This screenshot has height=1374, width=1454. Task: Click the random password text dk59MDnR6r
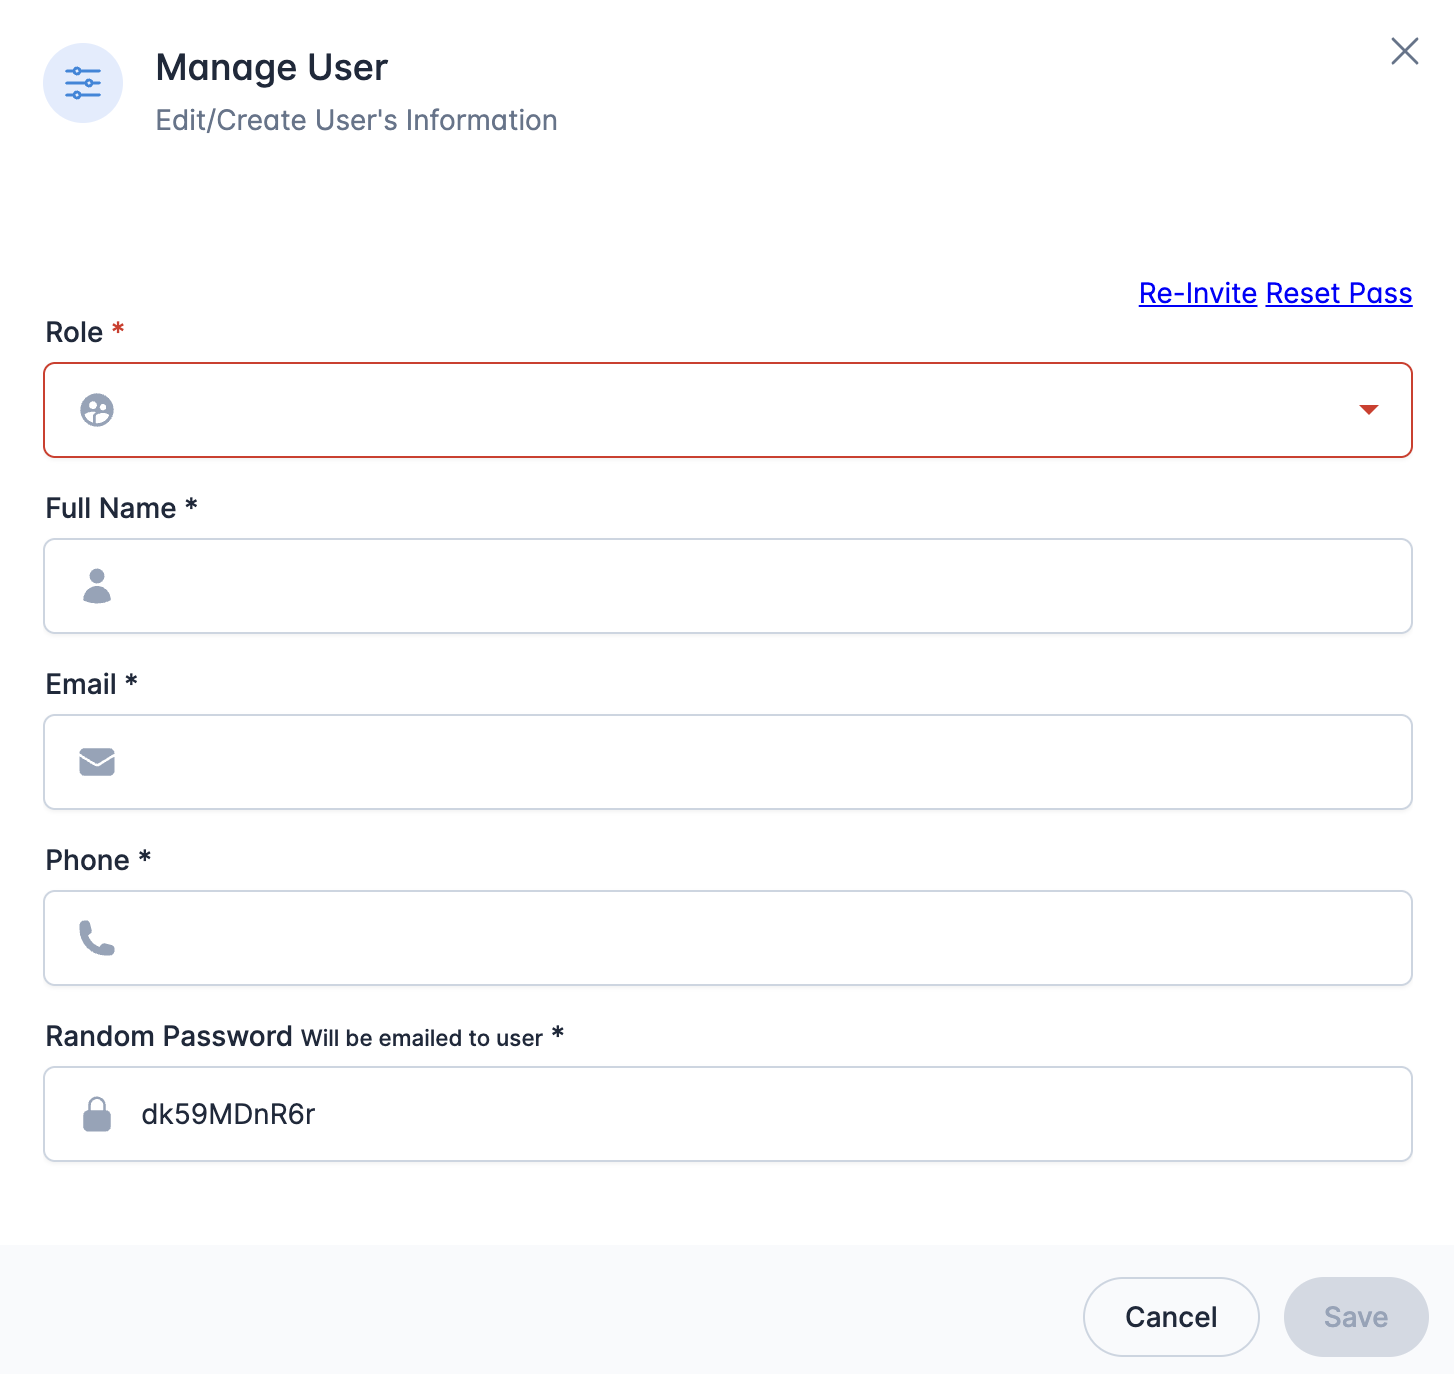coord(228,1114)
